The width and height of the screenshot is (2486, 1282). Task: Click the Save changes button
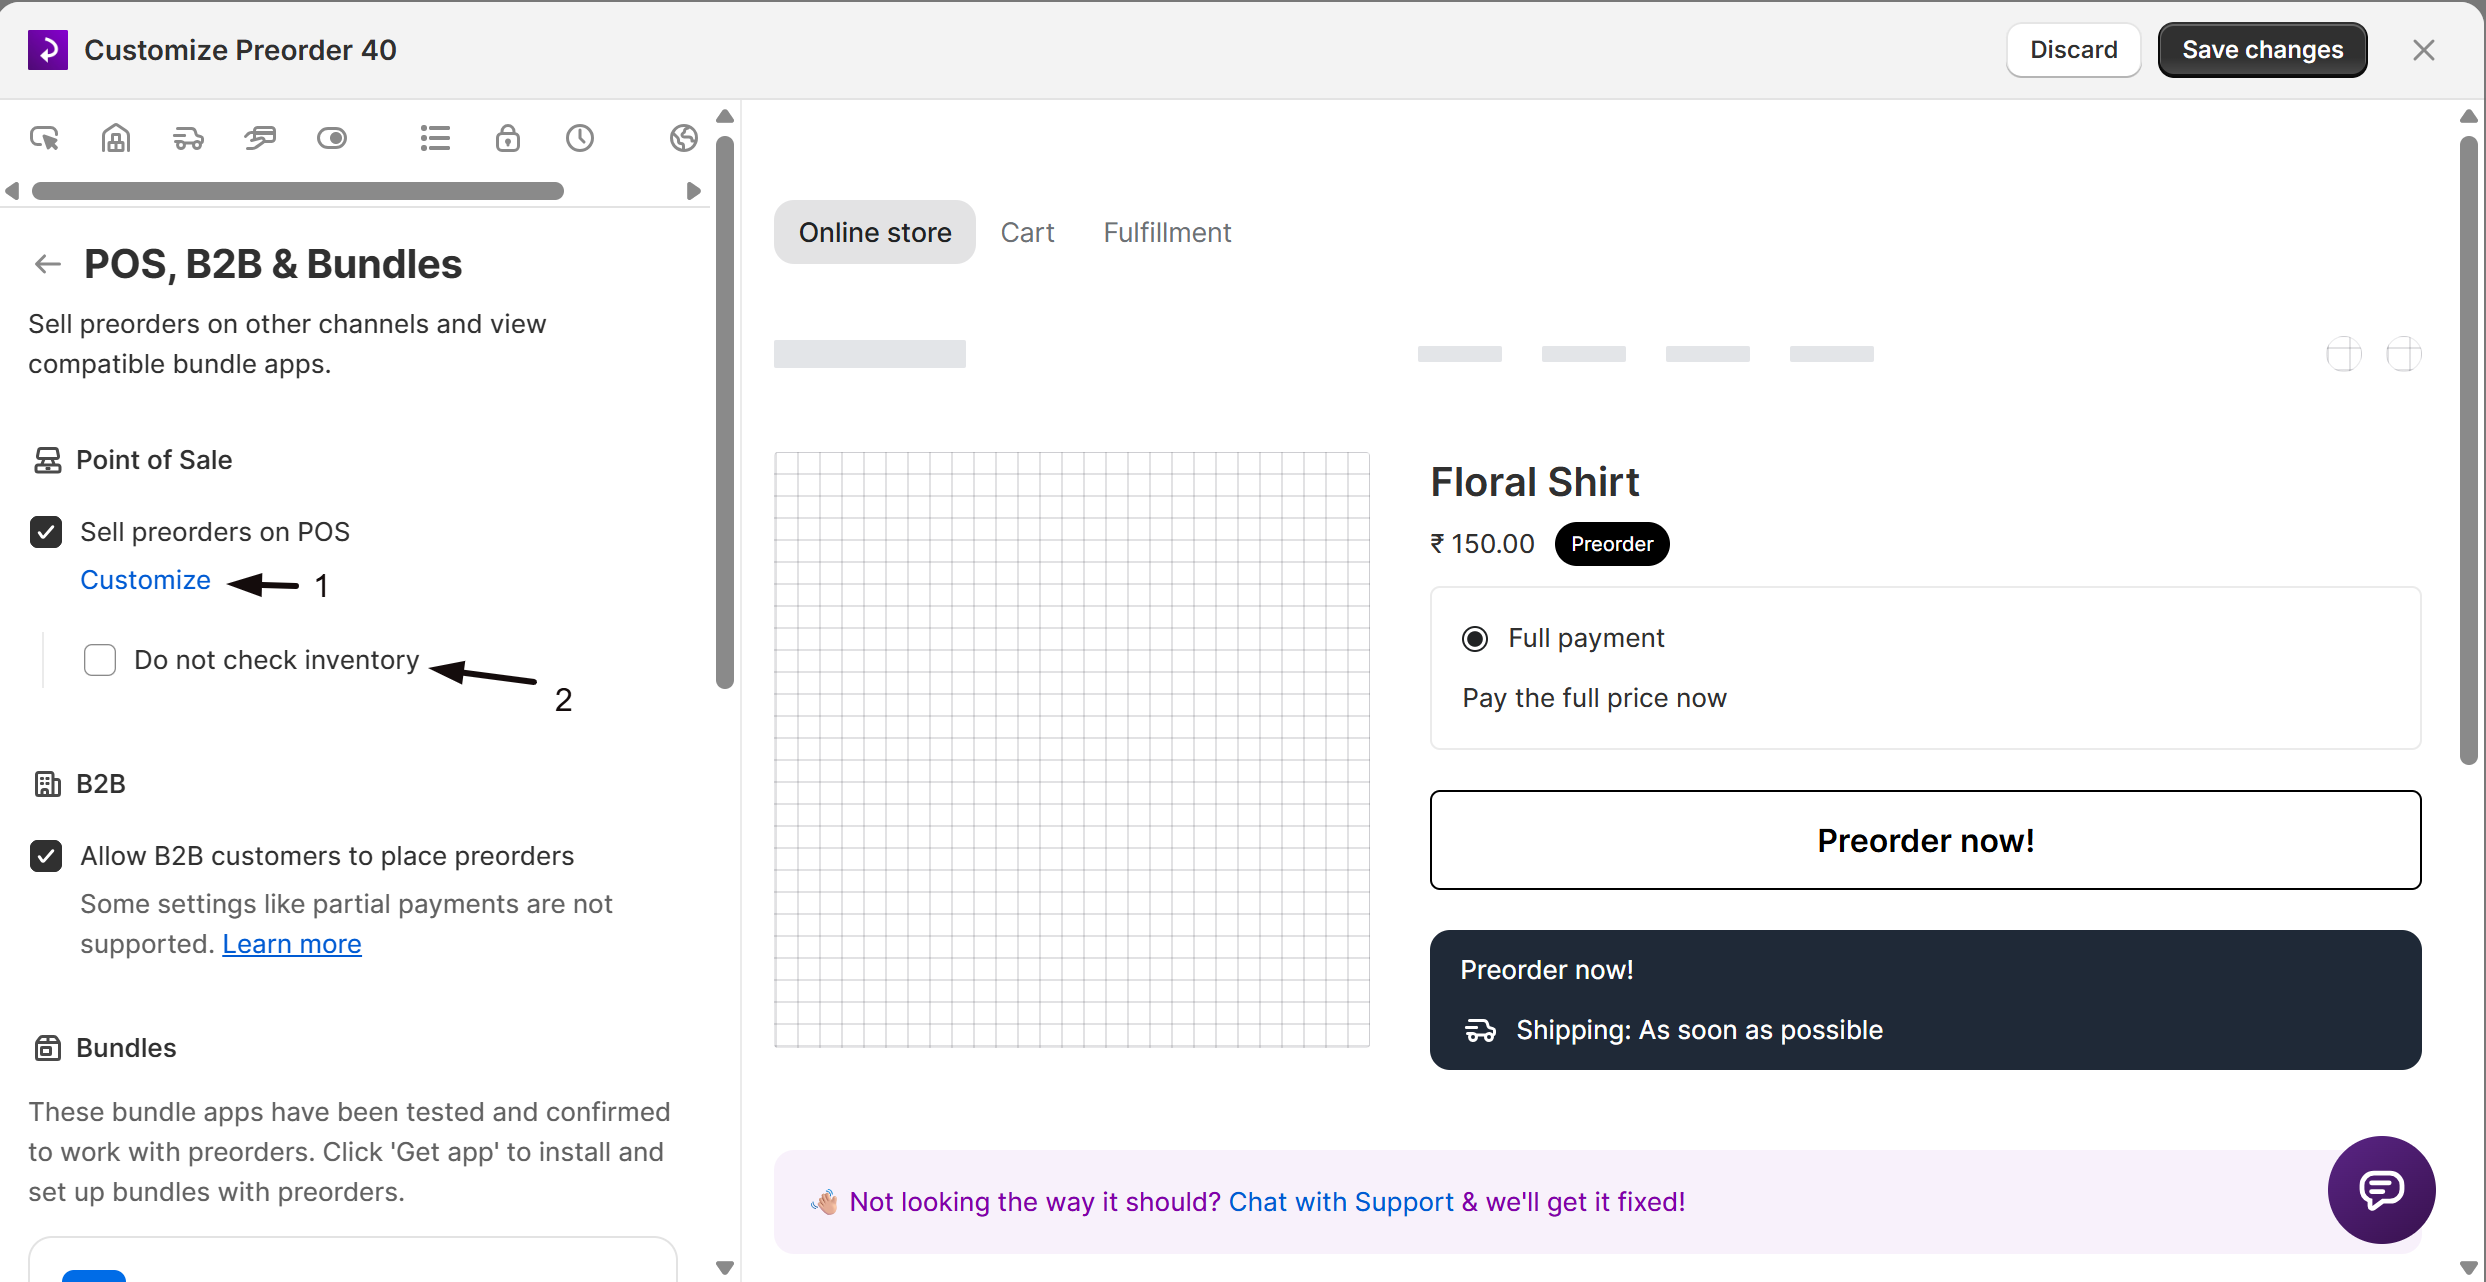coord(2262,50)
